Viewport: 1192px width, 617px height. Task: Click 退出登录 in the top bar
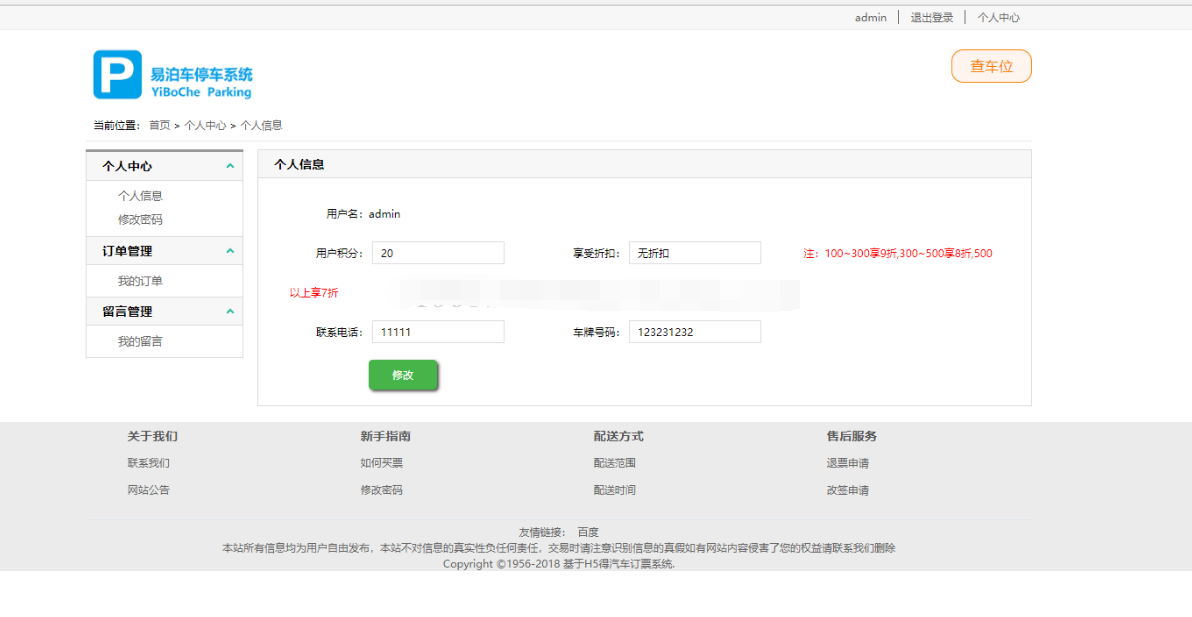[x=932, y=17]
